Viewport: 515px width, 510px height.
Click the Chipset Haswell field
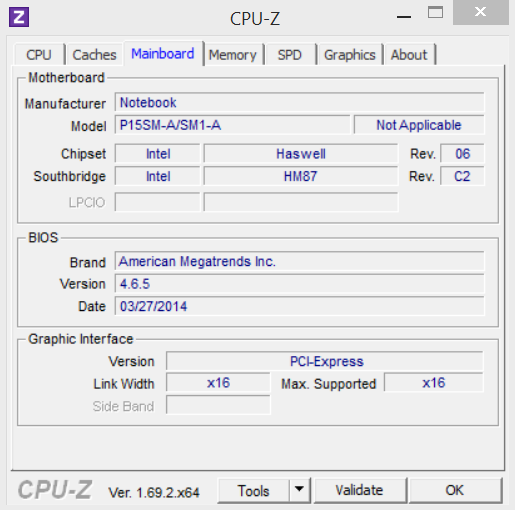pos(301,154)
